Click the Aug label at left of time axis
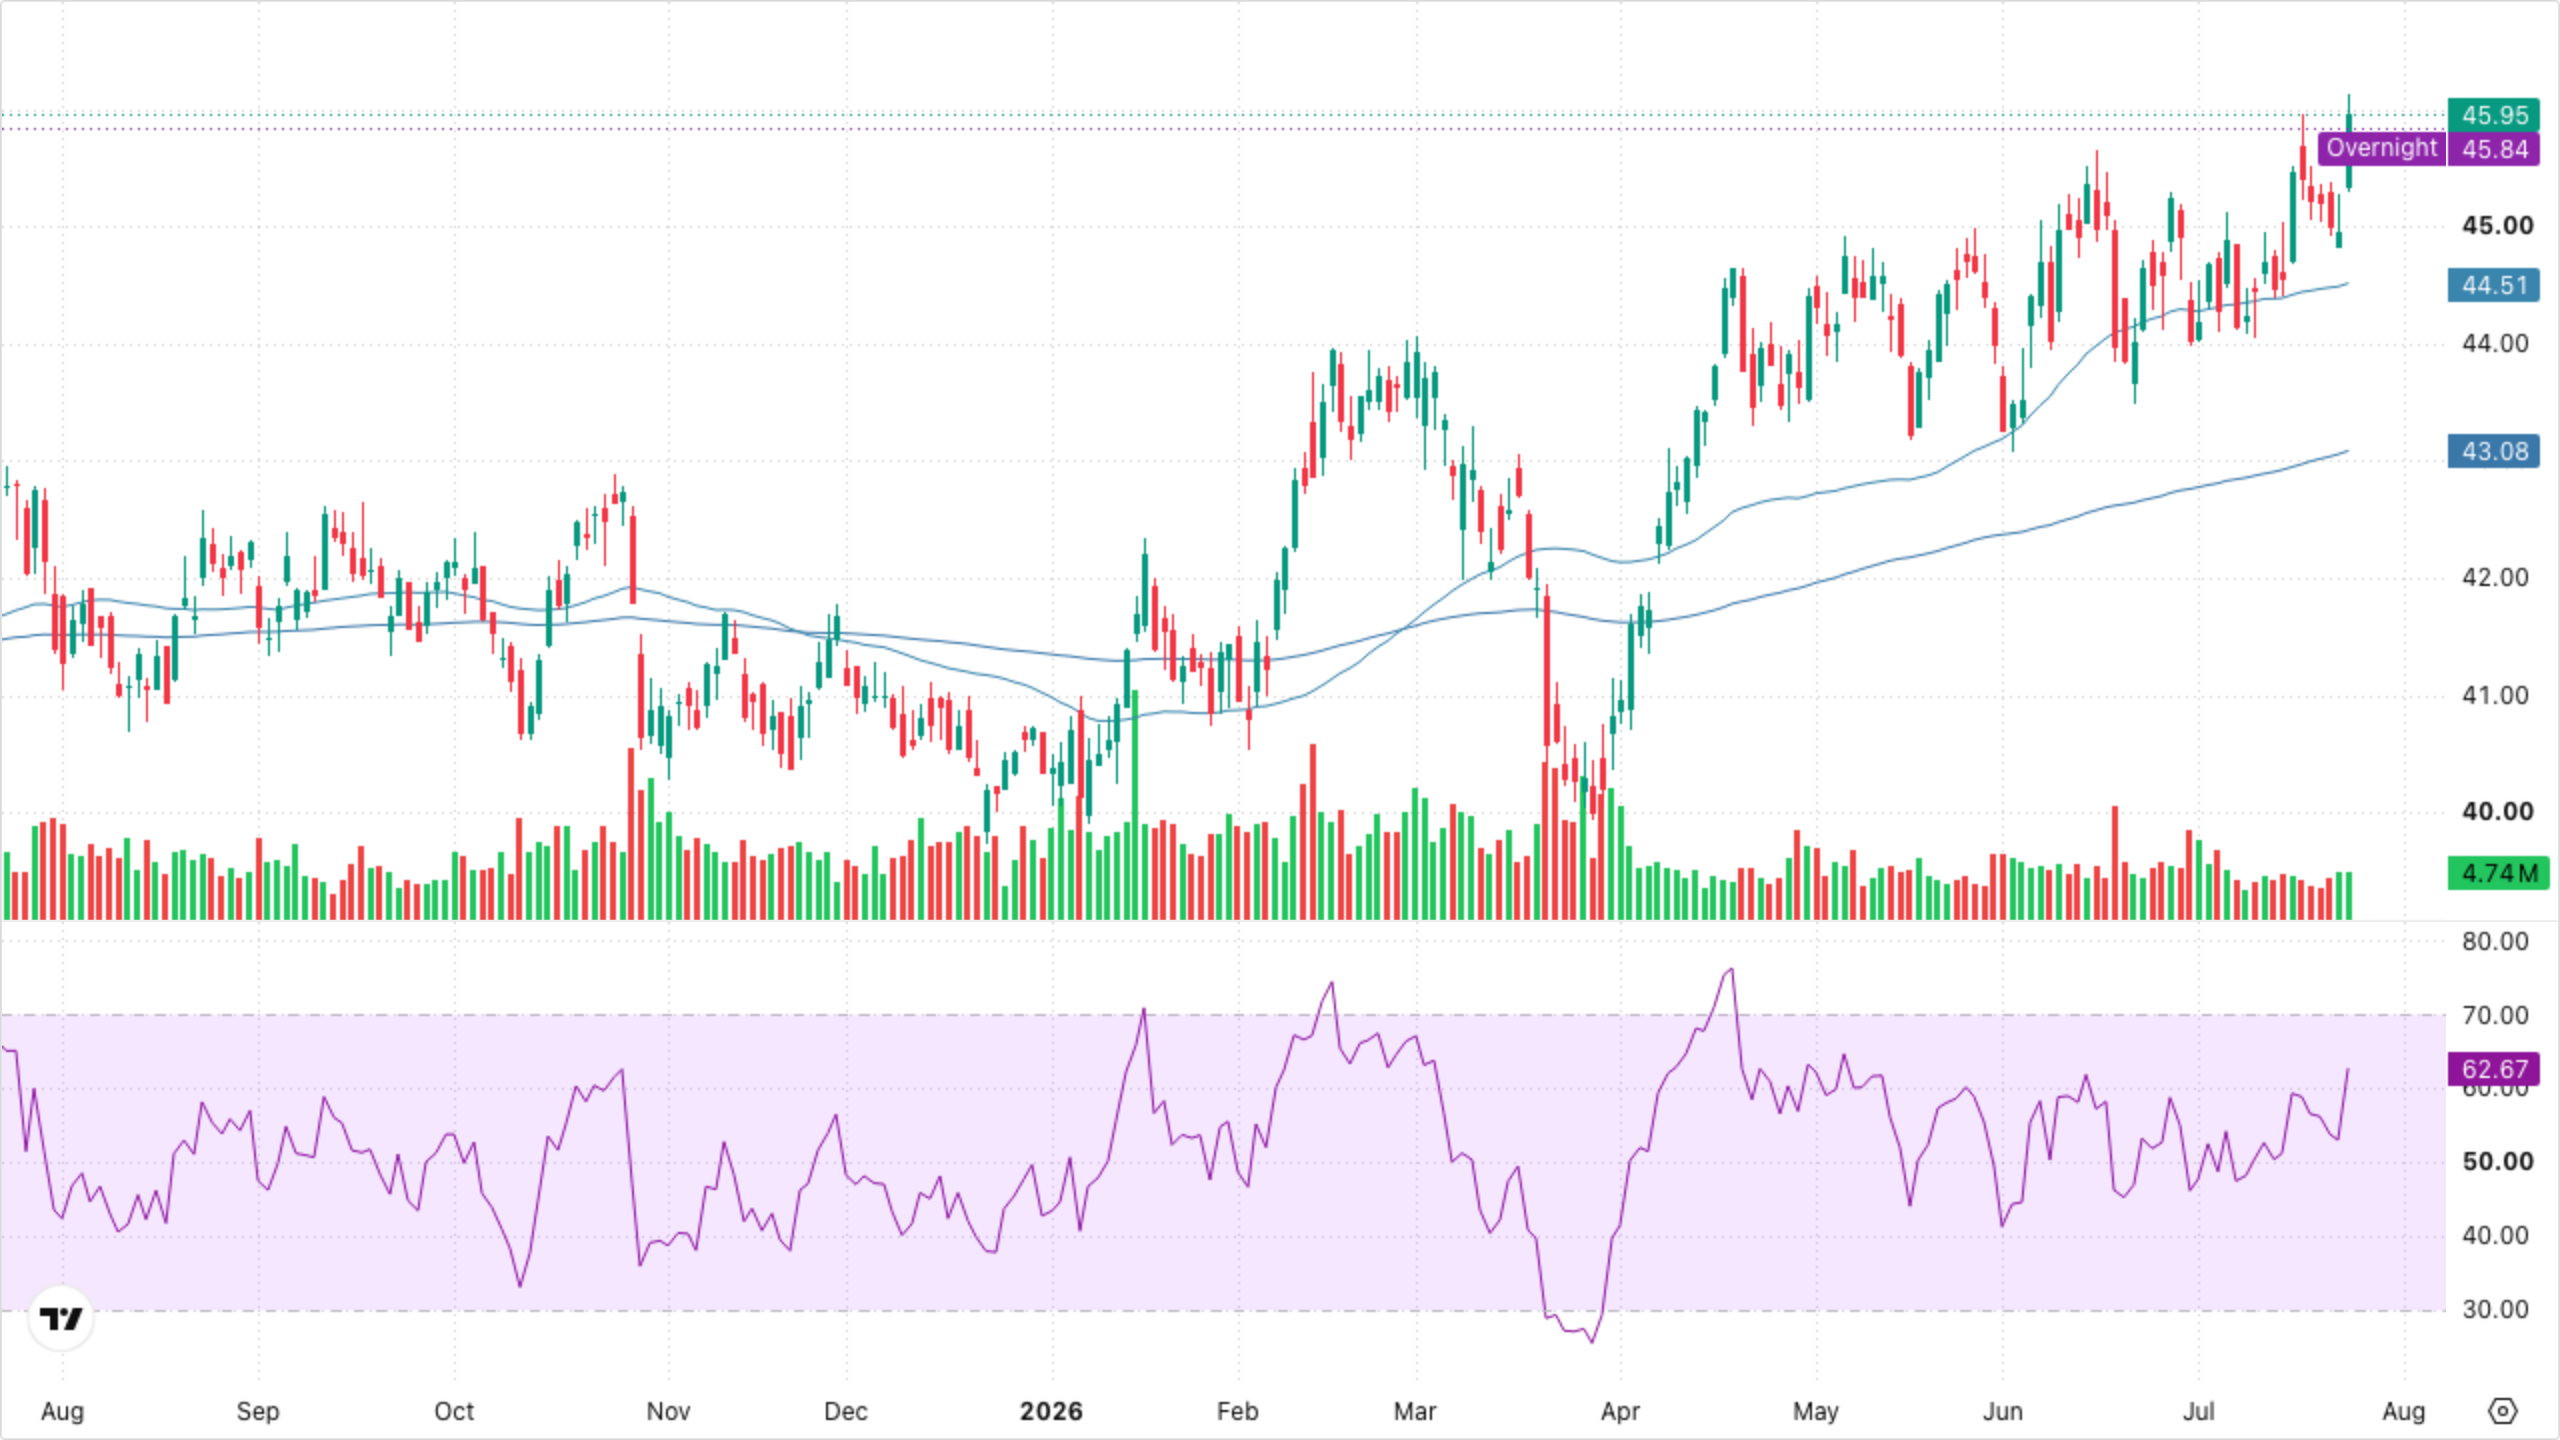The image size is (2560, 1440). click(62, 1411)
